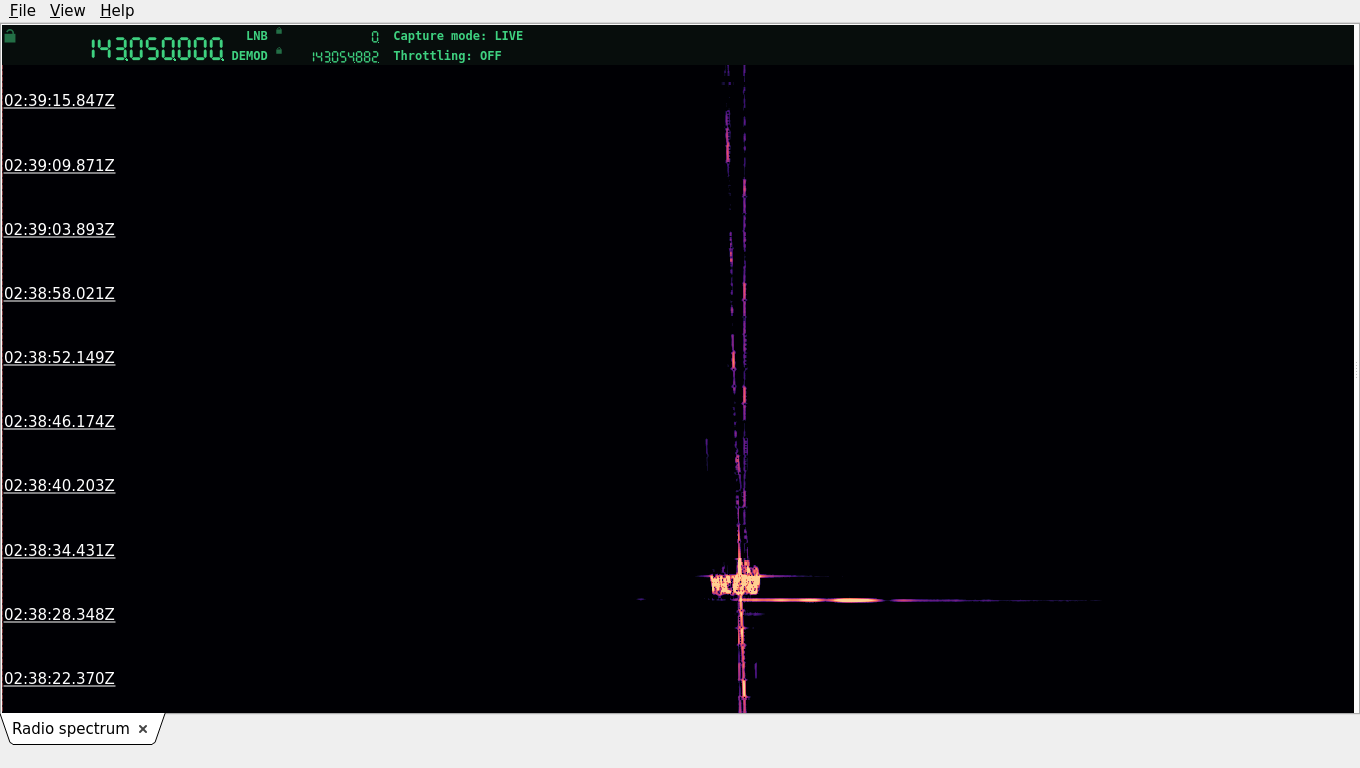Select waterfall timestamp 02:39:15.847Z
The width and height of the screenshot is (1360, 768).
59,100
